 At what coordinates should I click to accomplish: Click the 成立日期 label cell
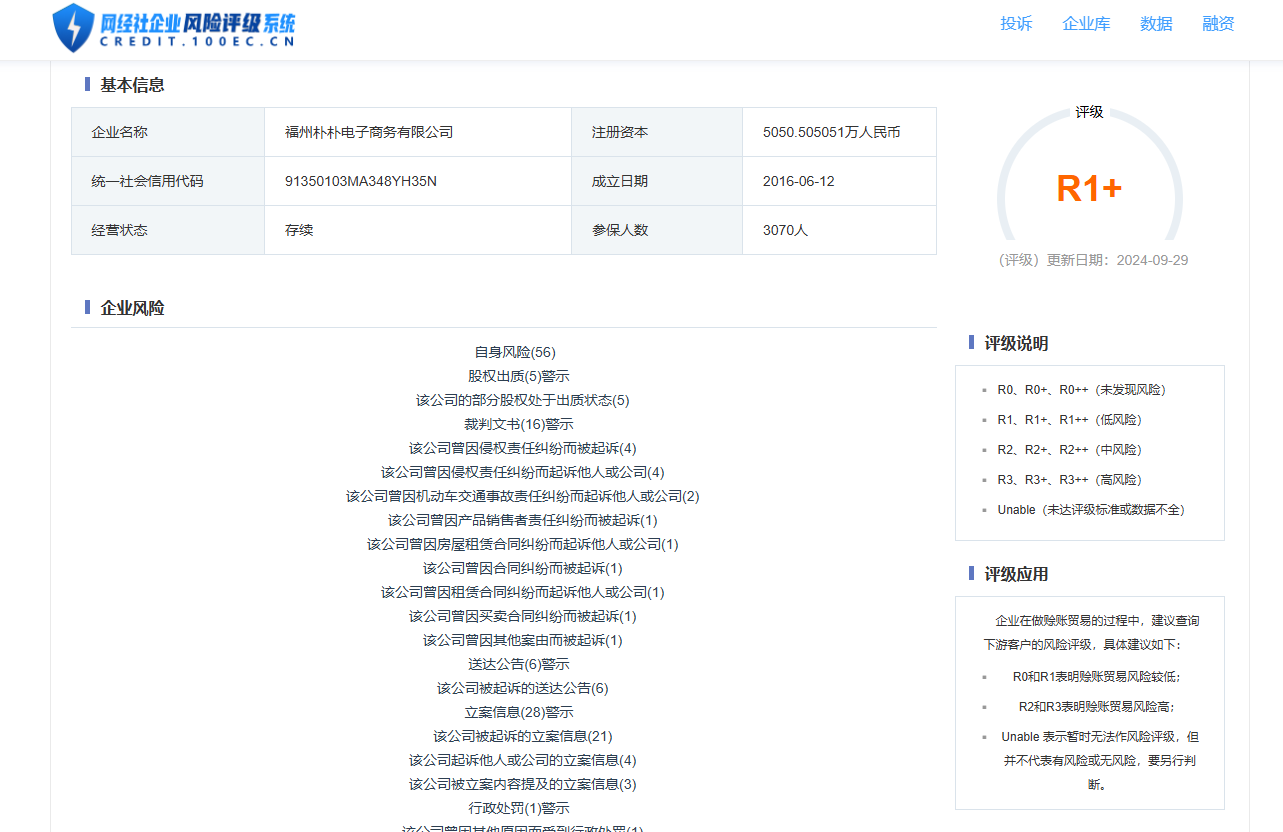click(x=657, y=181)
